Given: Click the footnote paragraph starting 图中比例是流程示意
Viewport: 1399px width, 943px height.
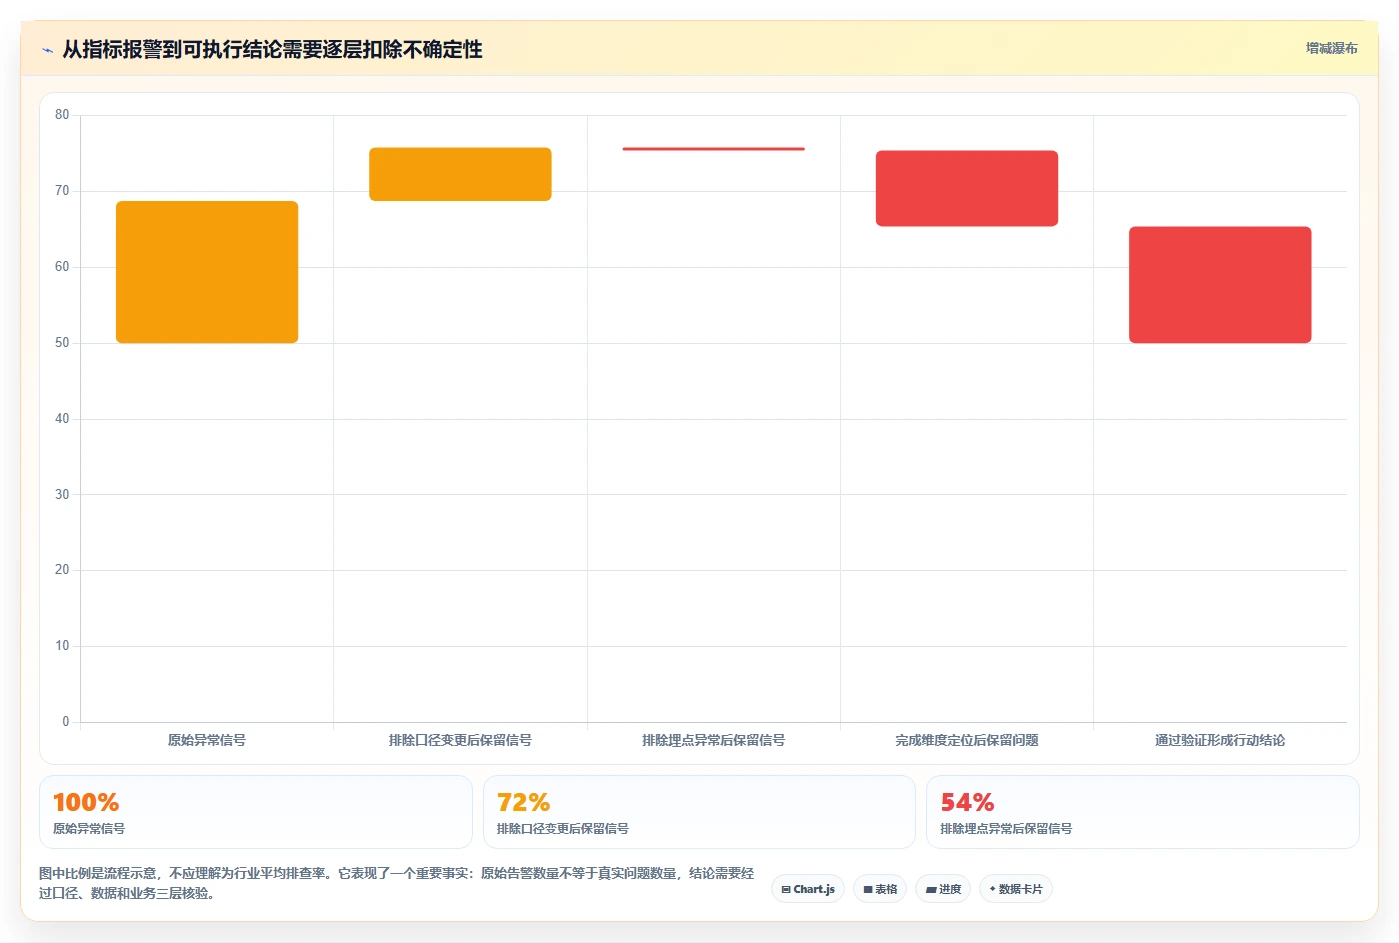Looking at the screenshot, I should (397, 883).
